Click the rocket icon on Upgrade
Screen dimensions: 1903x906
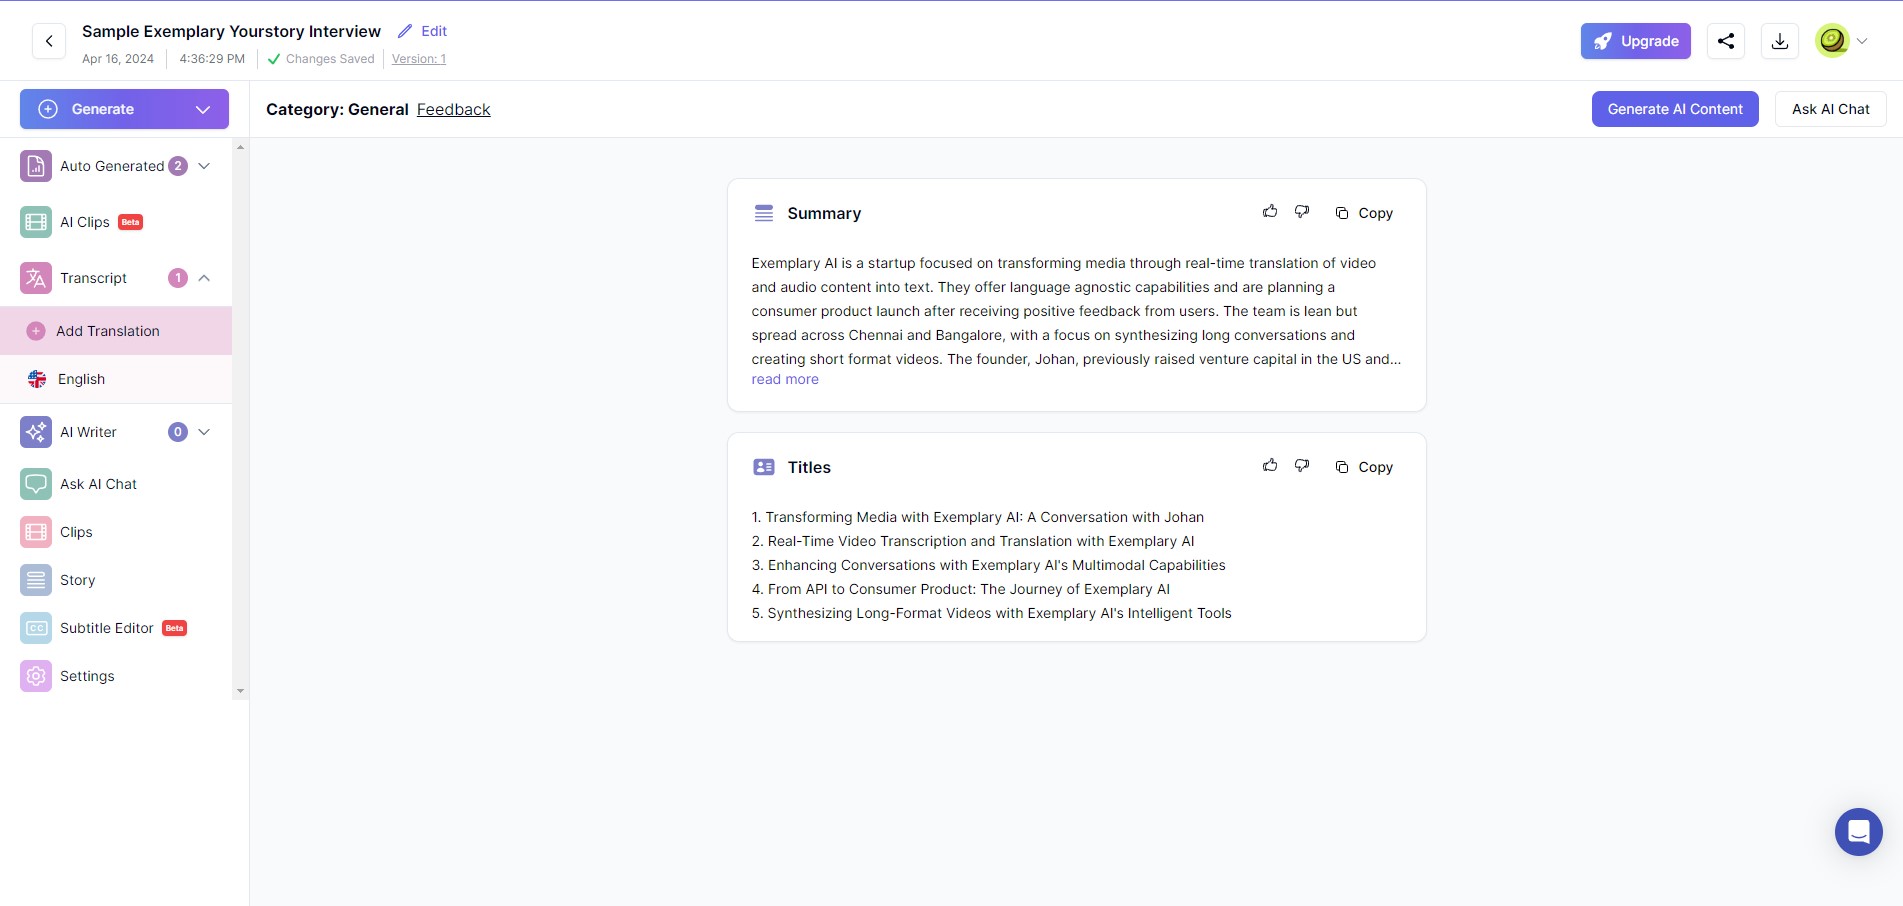[1603, 41]
